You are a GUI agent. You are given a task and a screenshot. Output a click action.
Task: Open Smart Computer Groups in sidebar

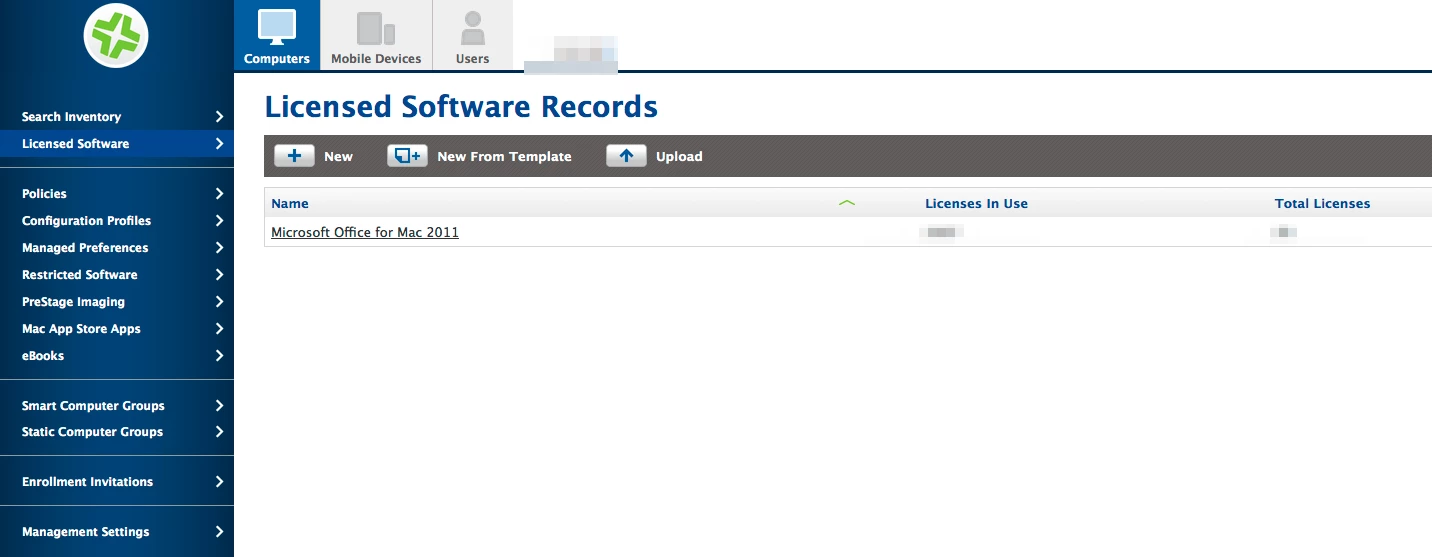point(93,406)
